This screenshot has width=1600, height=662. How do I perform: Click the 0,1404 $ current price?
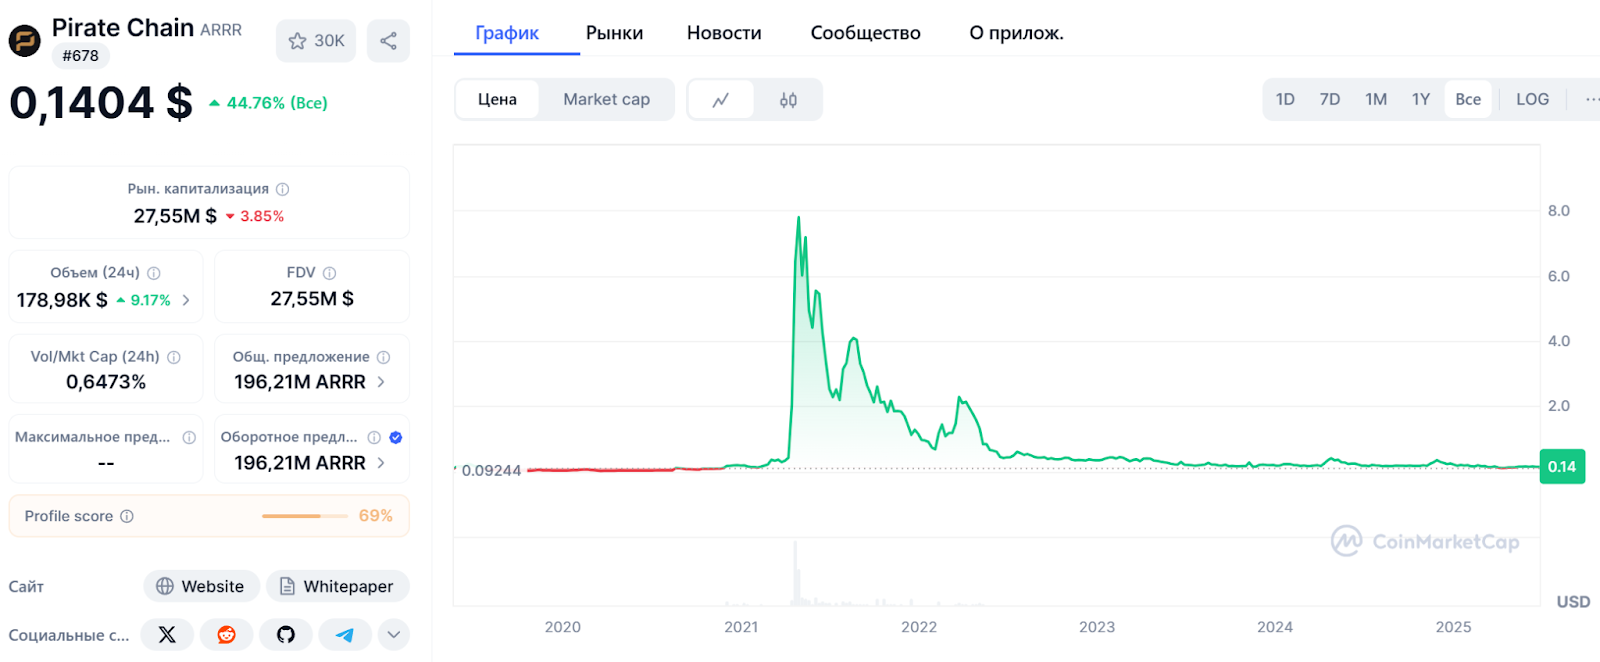pos(101,103)
